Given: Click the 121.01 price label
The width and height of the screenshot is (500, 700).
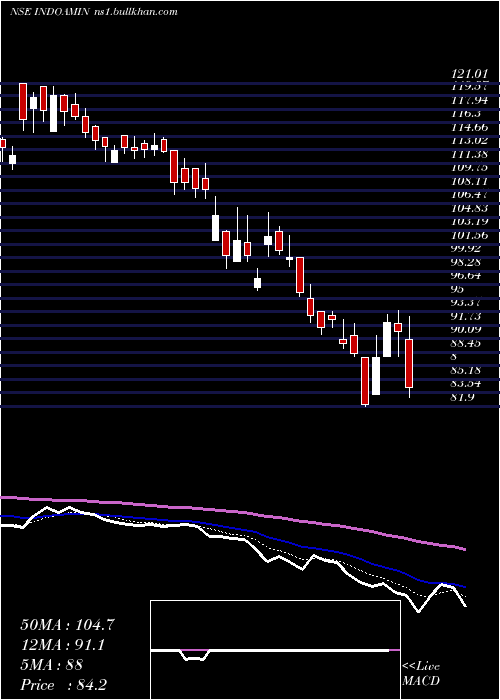Looking at the screenshot, I should [469, 74].
